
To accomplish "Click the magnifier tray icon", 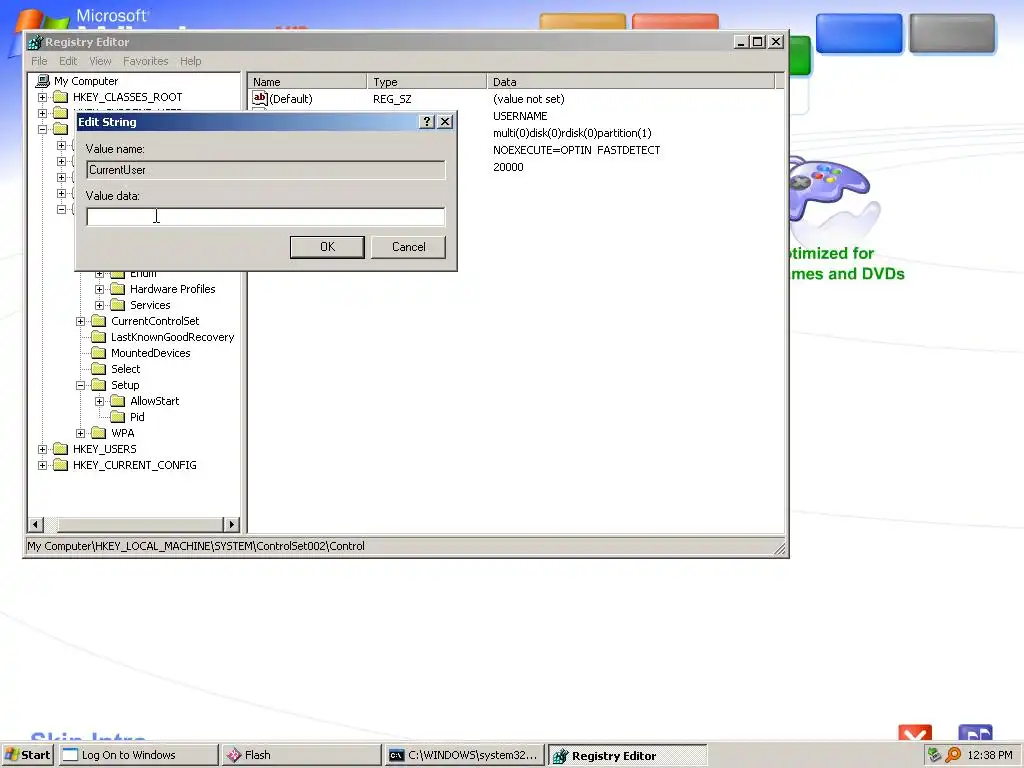I will pyautogui.click(x=953, y=755).
